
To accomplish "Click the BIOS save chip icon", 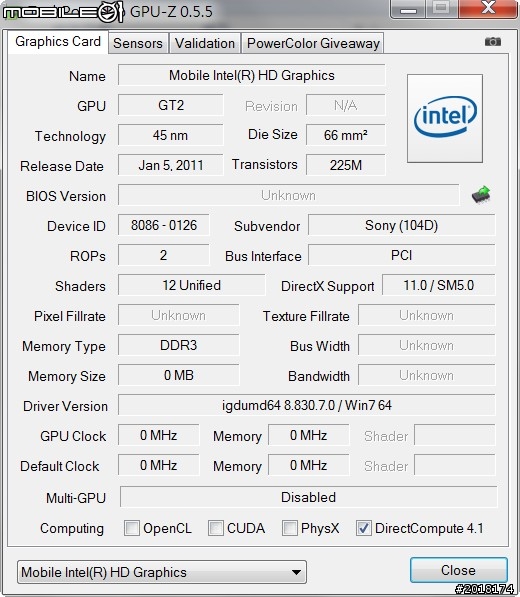I will pos(481,195).
